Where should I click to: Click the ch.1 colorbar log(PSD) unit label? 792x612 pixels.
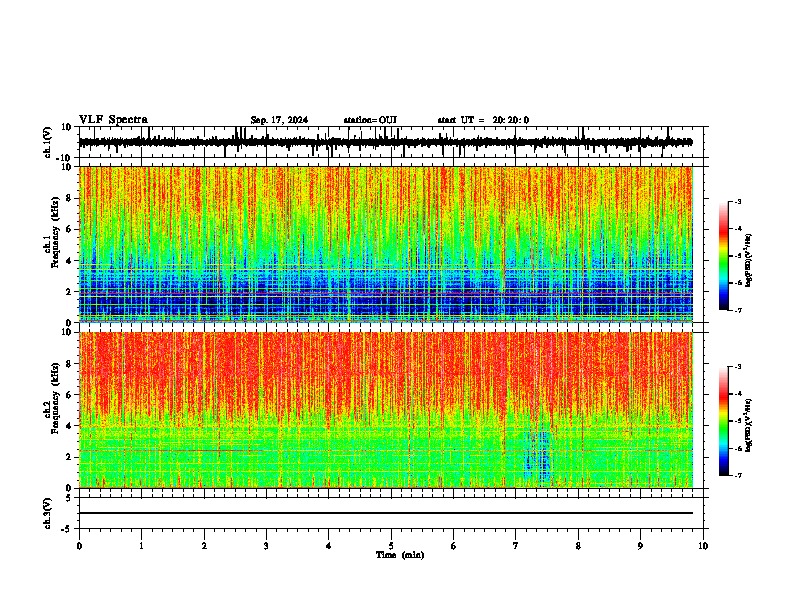[749, 260]
